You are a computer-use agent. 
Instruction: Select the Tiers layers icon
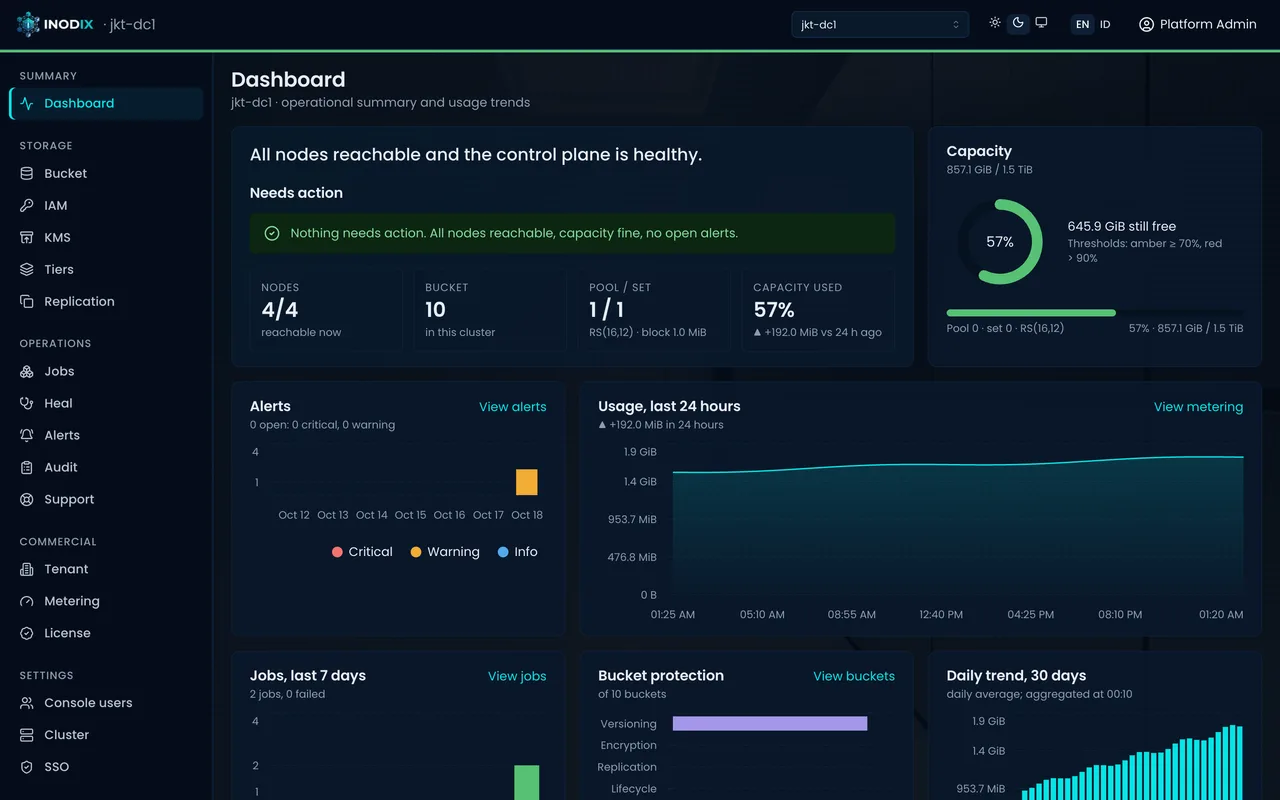pos(27,269)
